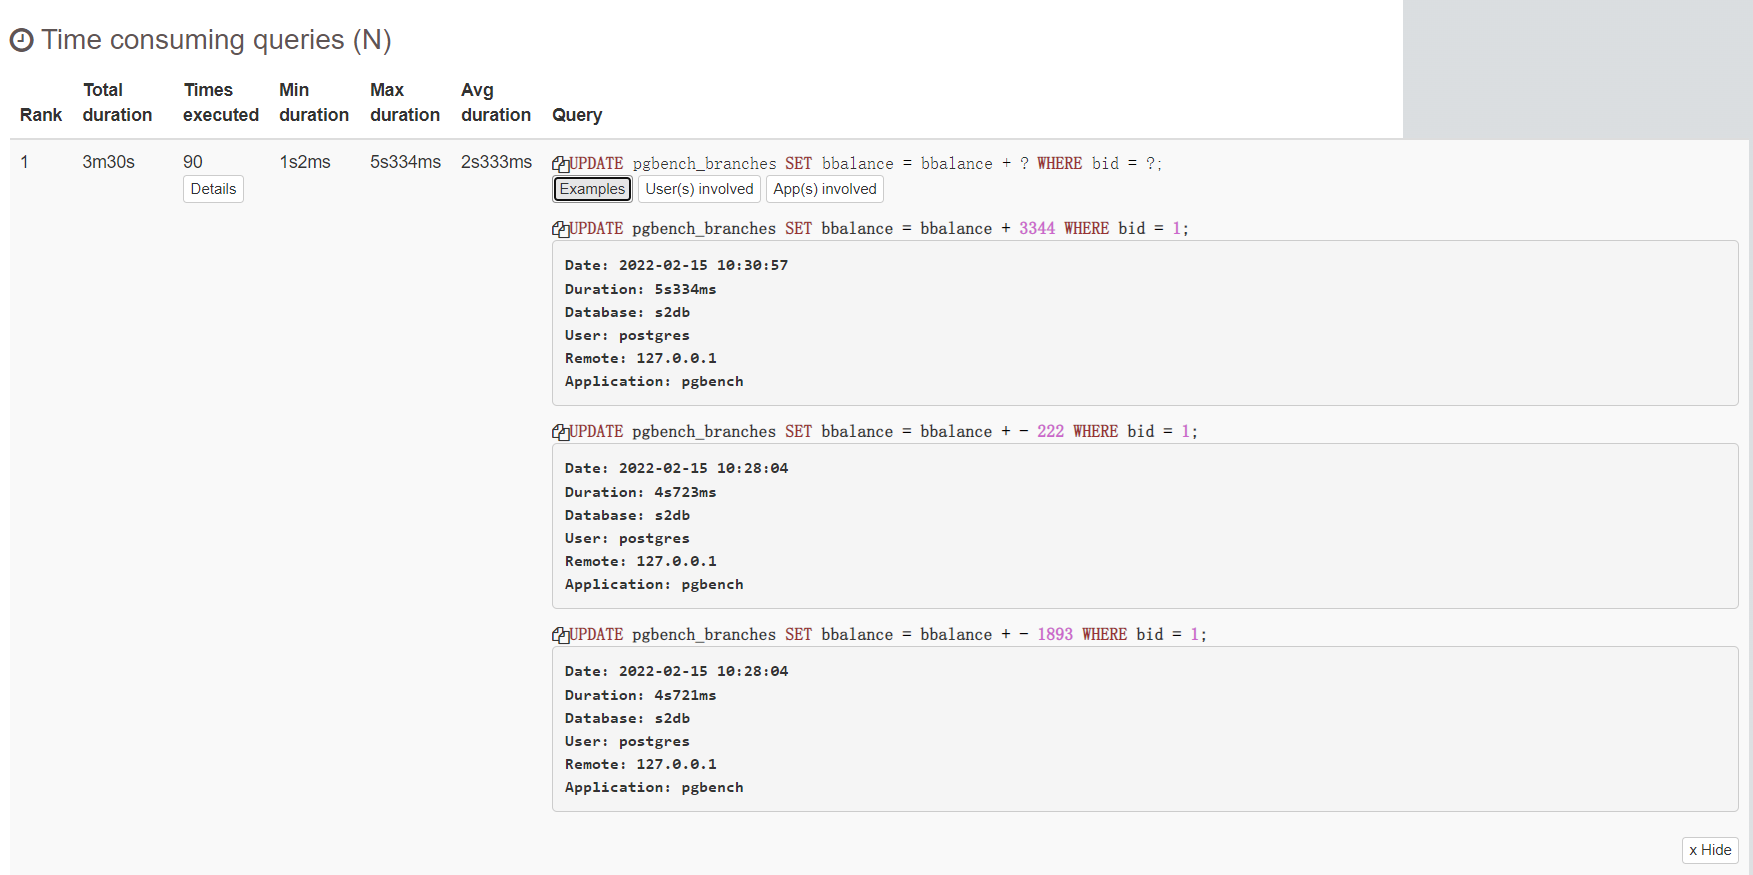Screen dimensions: 1753x875
Task: Click the clock icon beside Time consuming queries
Action: tap(22, 40)
